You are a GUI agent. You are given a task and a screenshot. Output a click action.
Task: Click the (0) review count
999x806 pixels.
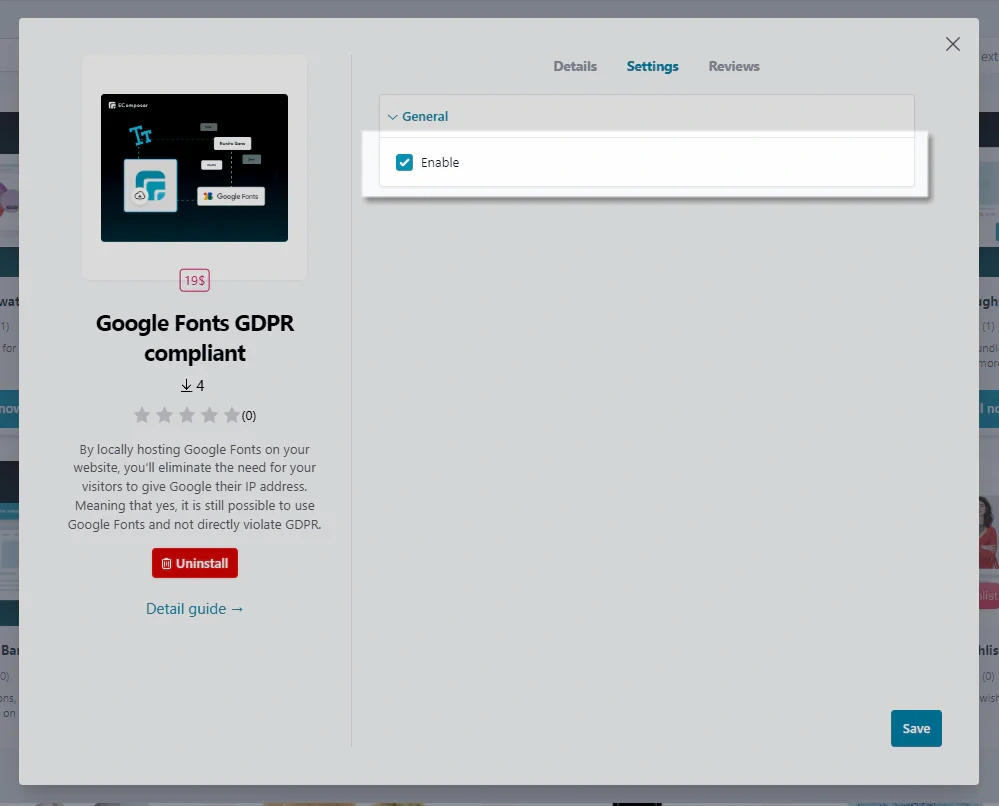coord(249,416)
